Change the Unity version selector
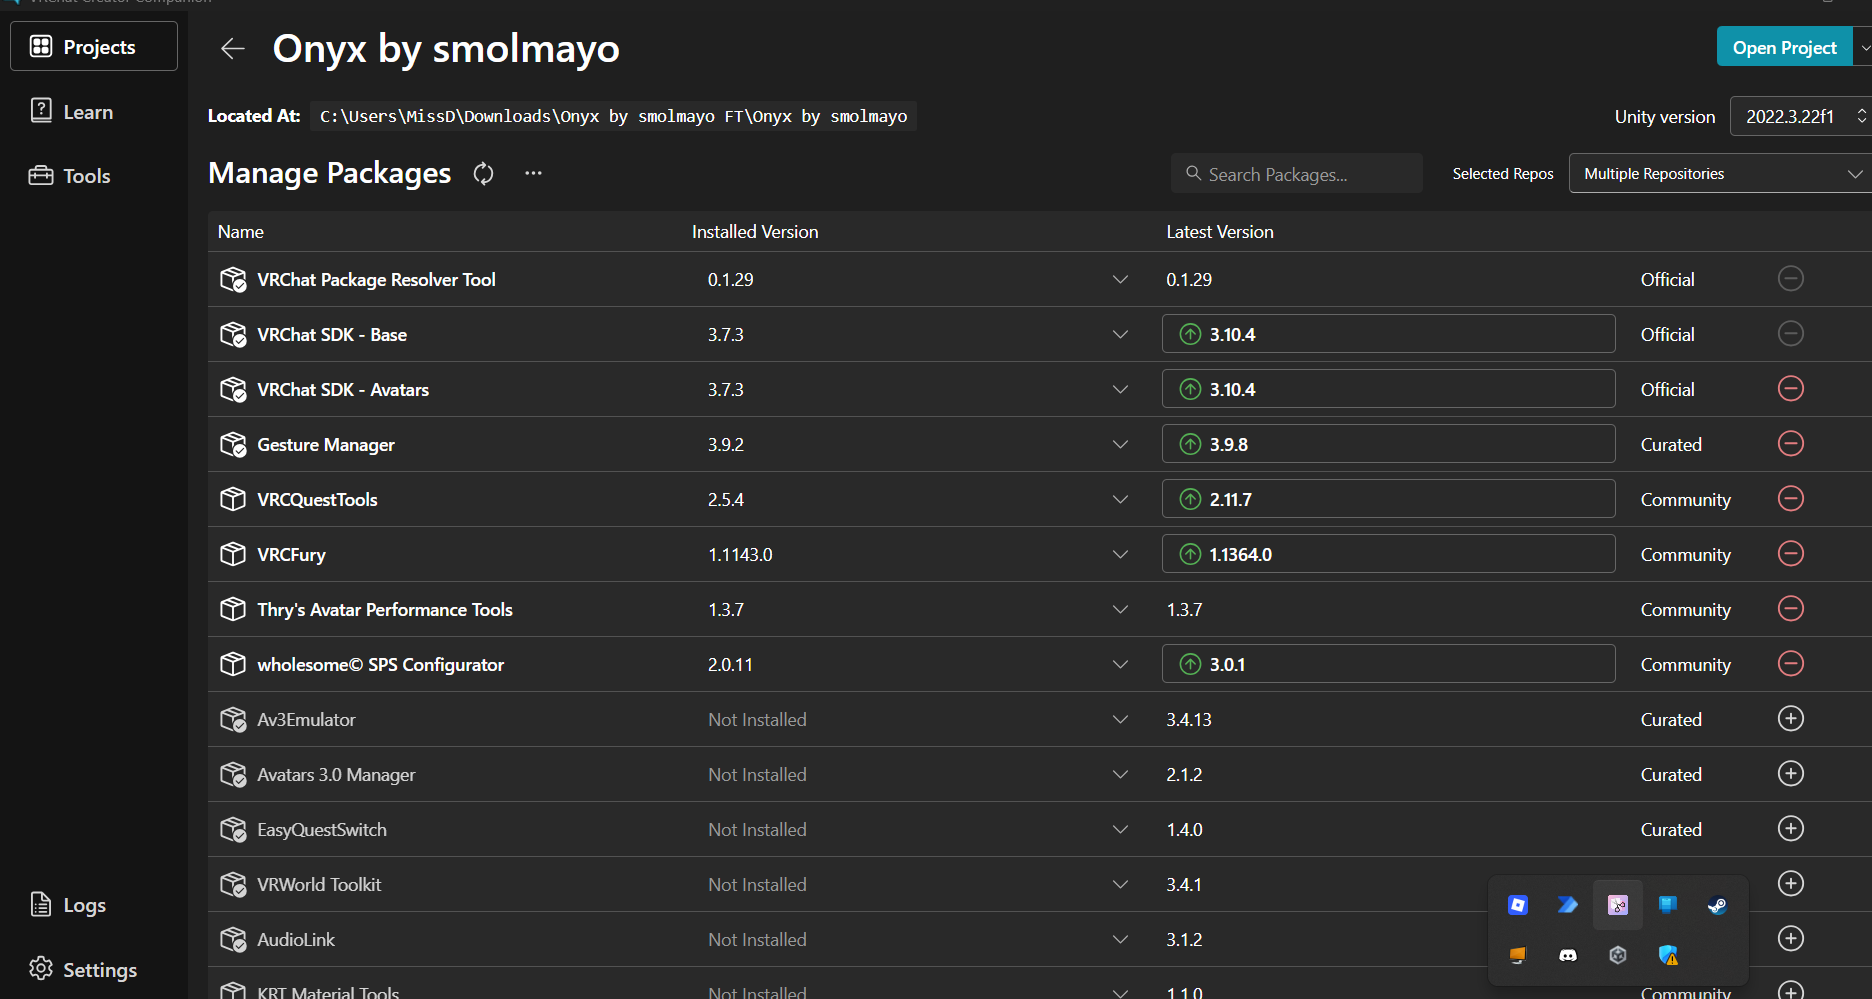 [x=1801, y=116]
